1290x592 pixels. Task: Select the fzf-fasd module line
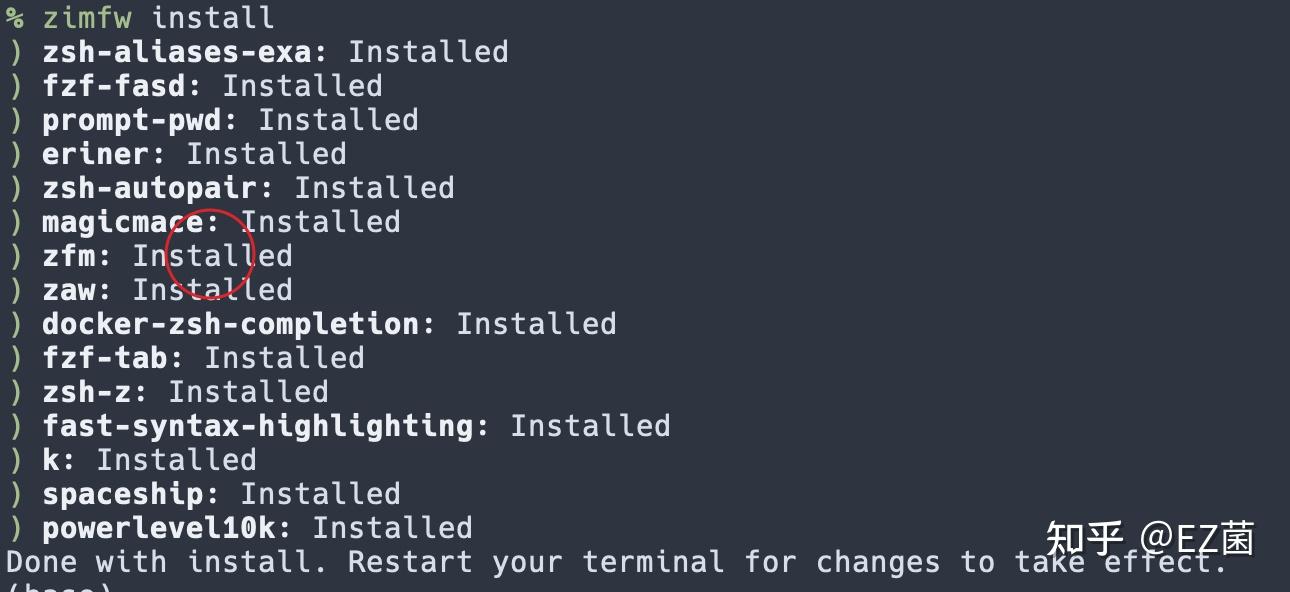coord(212,85)
